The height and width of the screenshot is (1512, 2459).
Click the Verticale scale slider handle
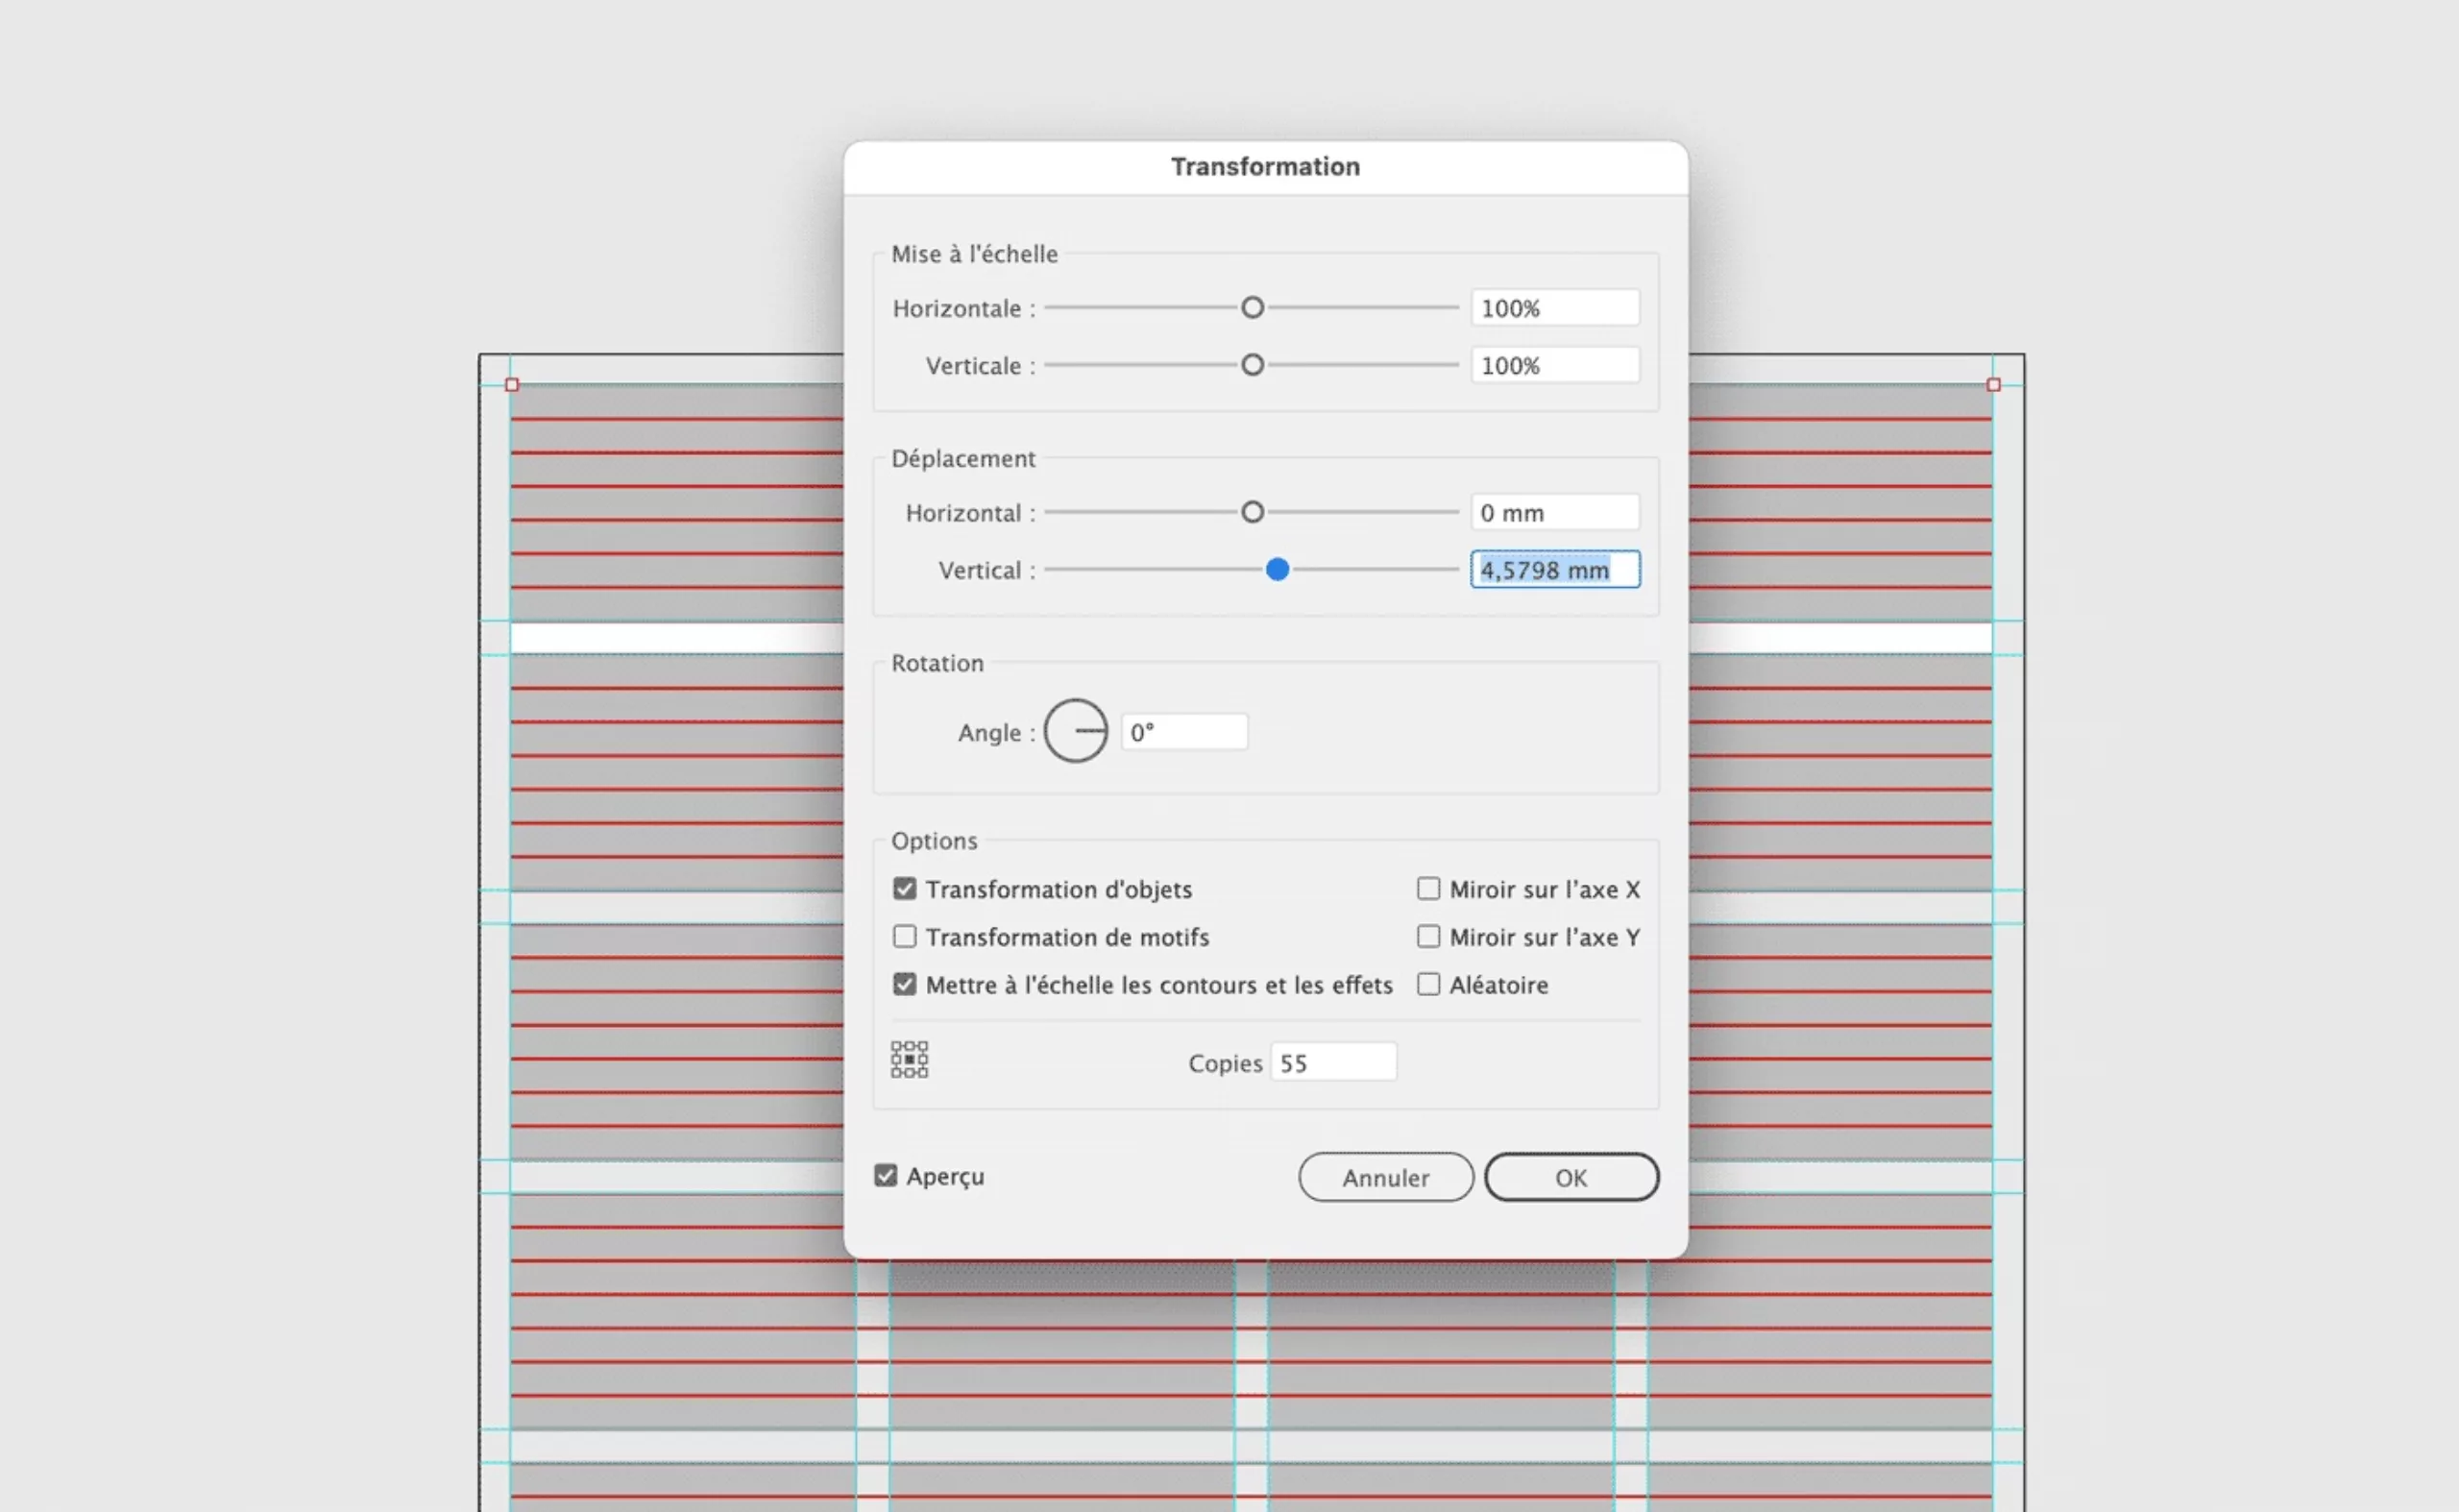tap(1252, 365)
